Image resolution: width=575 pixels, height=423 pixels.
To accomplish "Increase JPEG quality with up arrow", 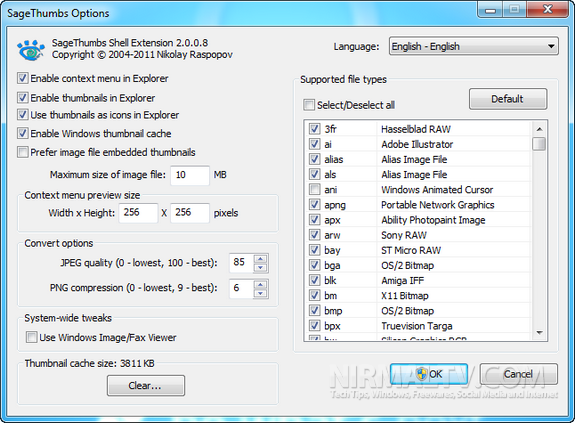I will click(260, 258).
